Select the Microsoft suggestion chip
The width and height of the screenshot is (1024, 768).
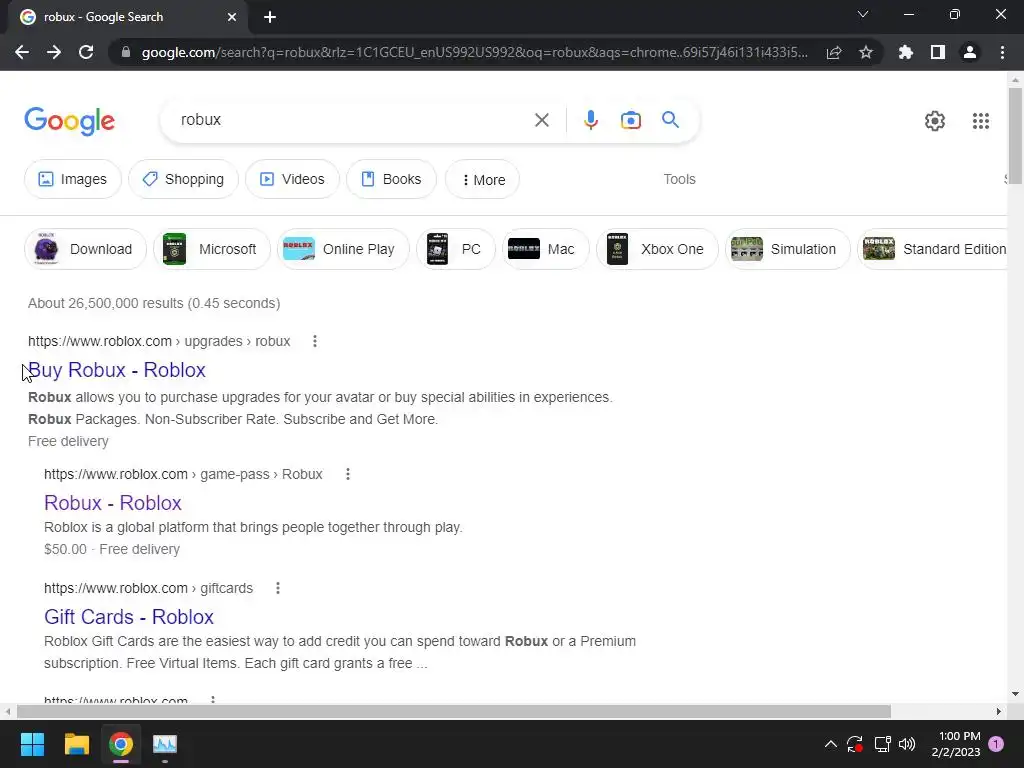[x=212, y=249]
